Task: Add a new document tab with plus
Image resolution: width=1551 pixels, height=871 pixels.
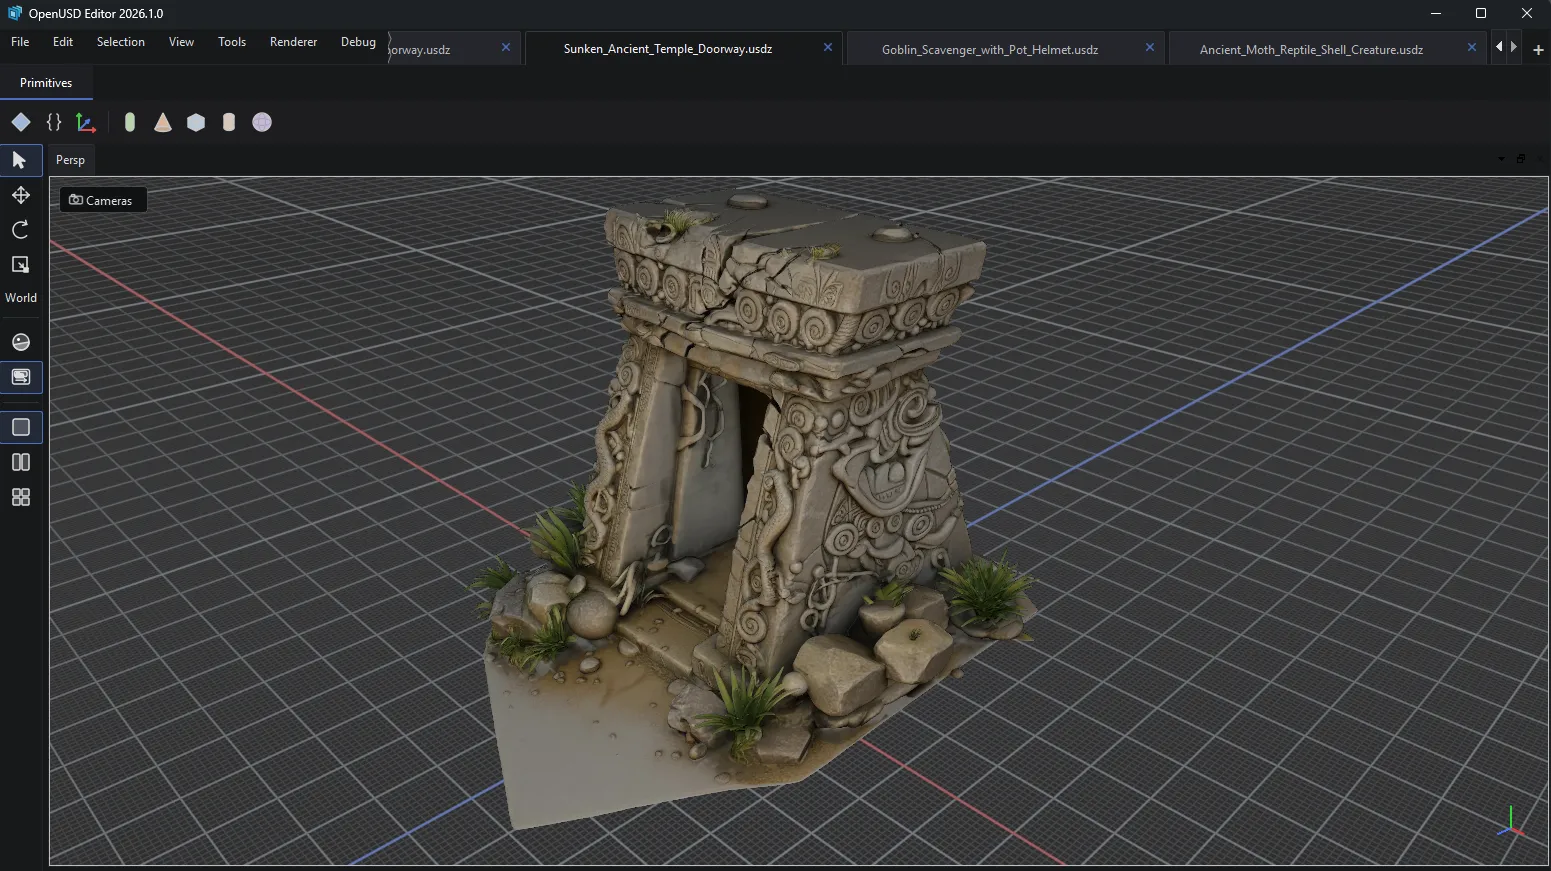Action: point(1538,49)
